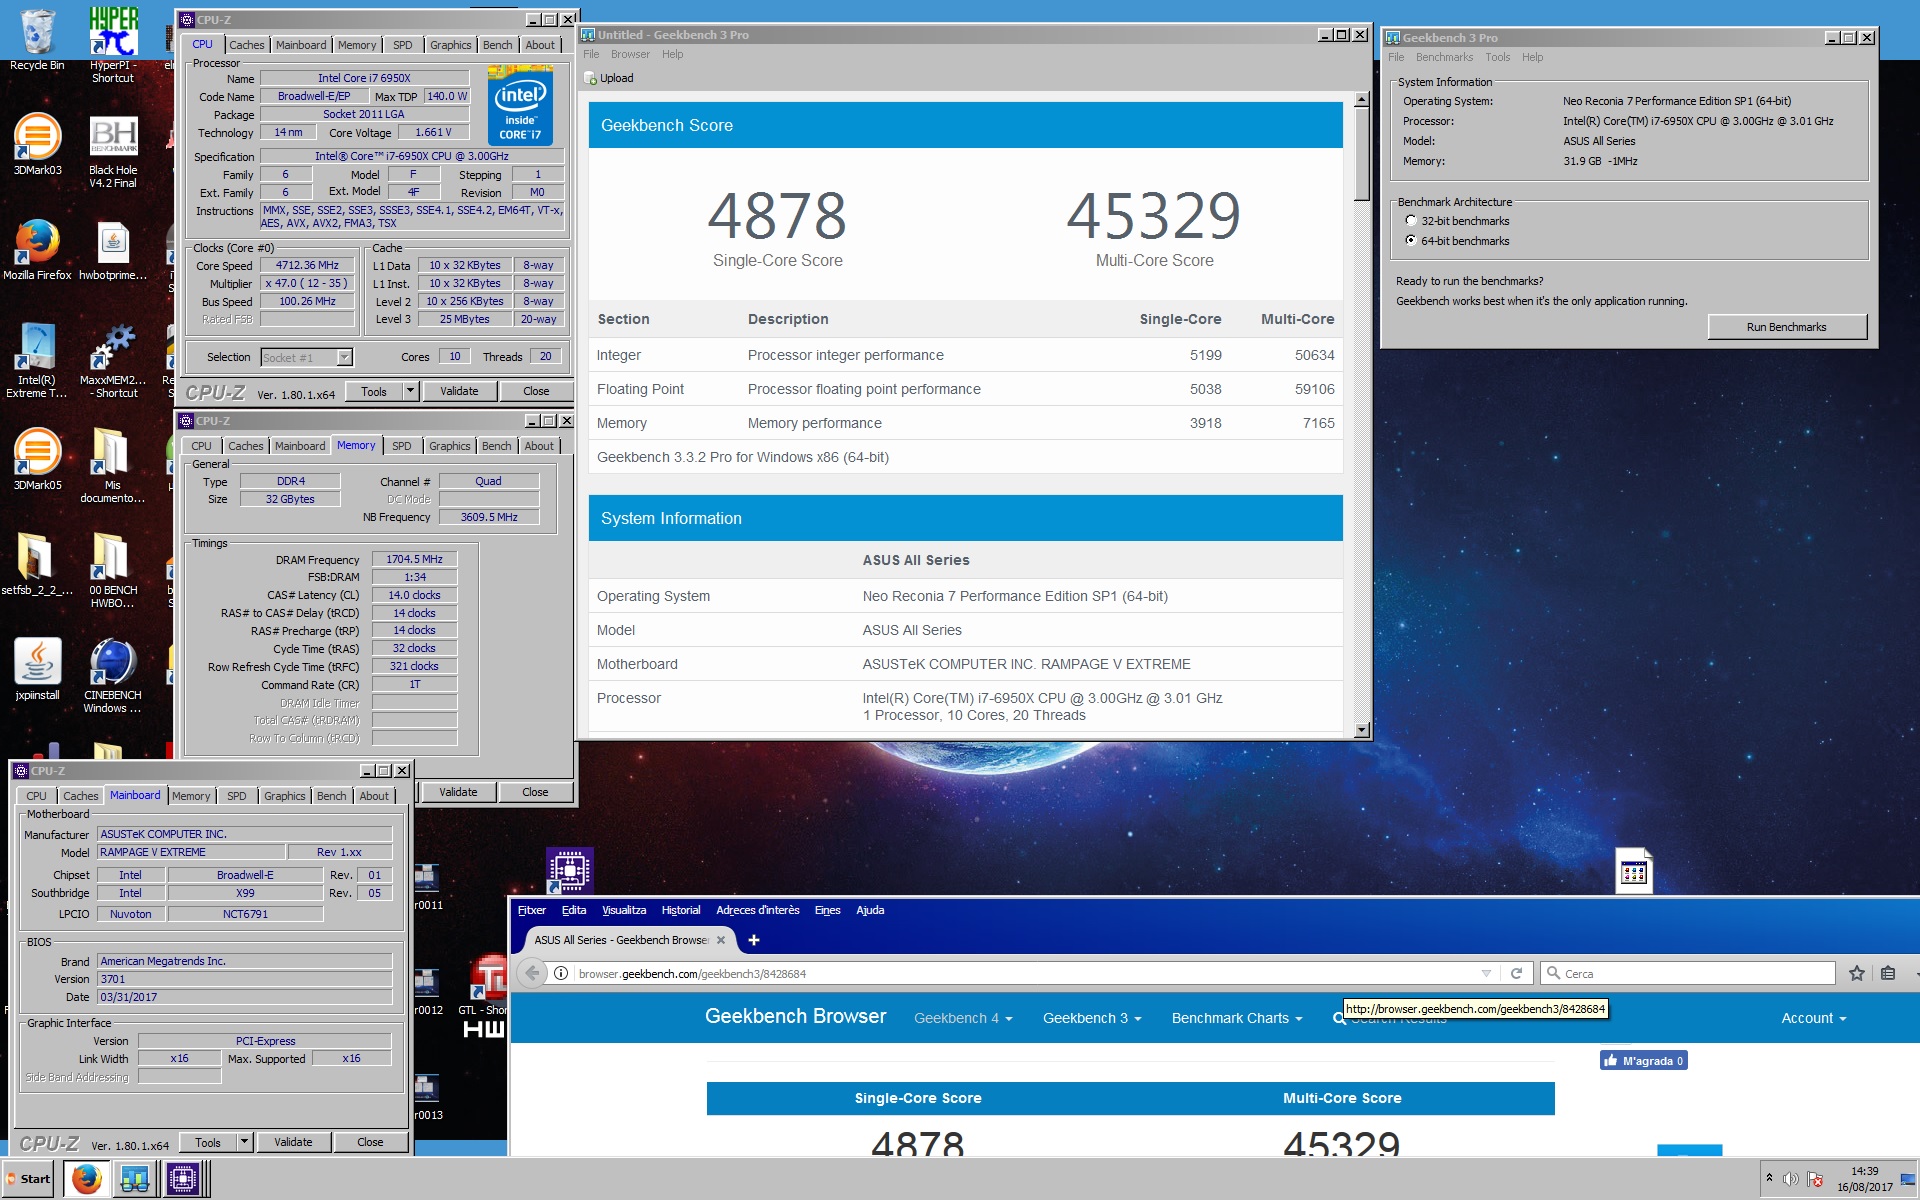Click volume speaker icon in system tray

coord(1791,1179)
